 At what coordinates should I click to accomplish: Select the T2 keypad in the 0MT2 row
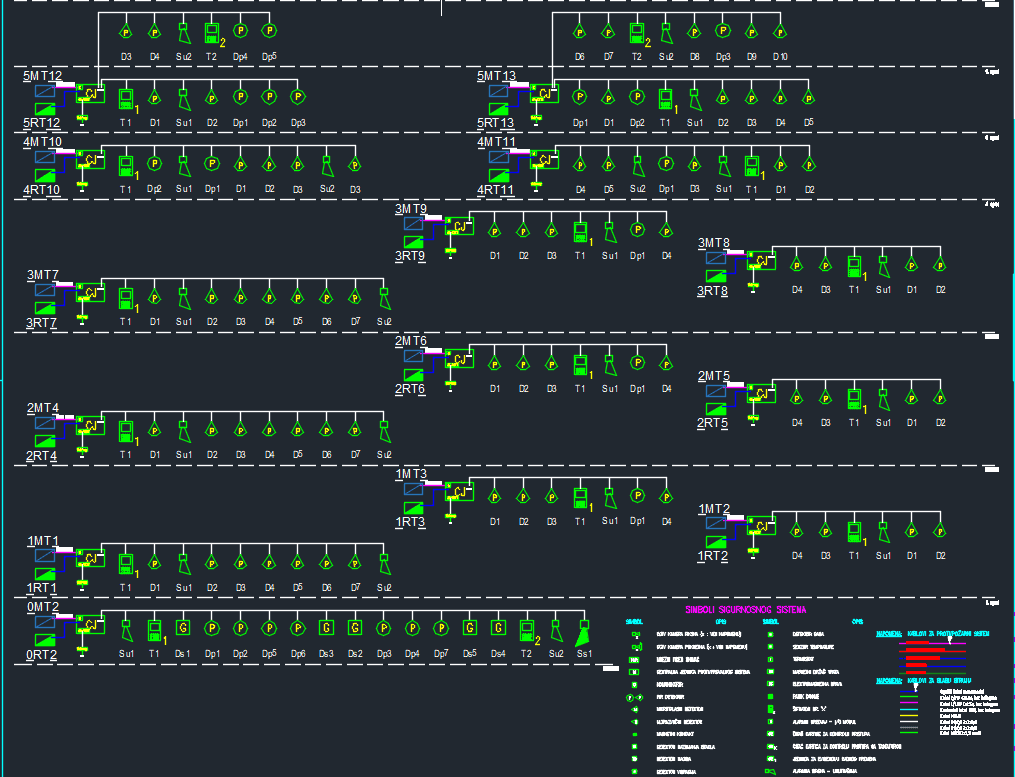(527, 630)
